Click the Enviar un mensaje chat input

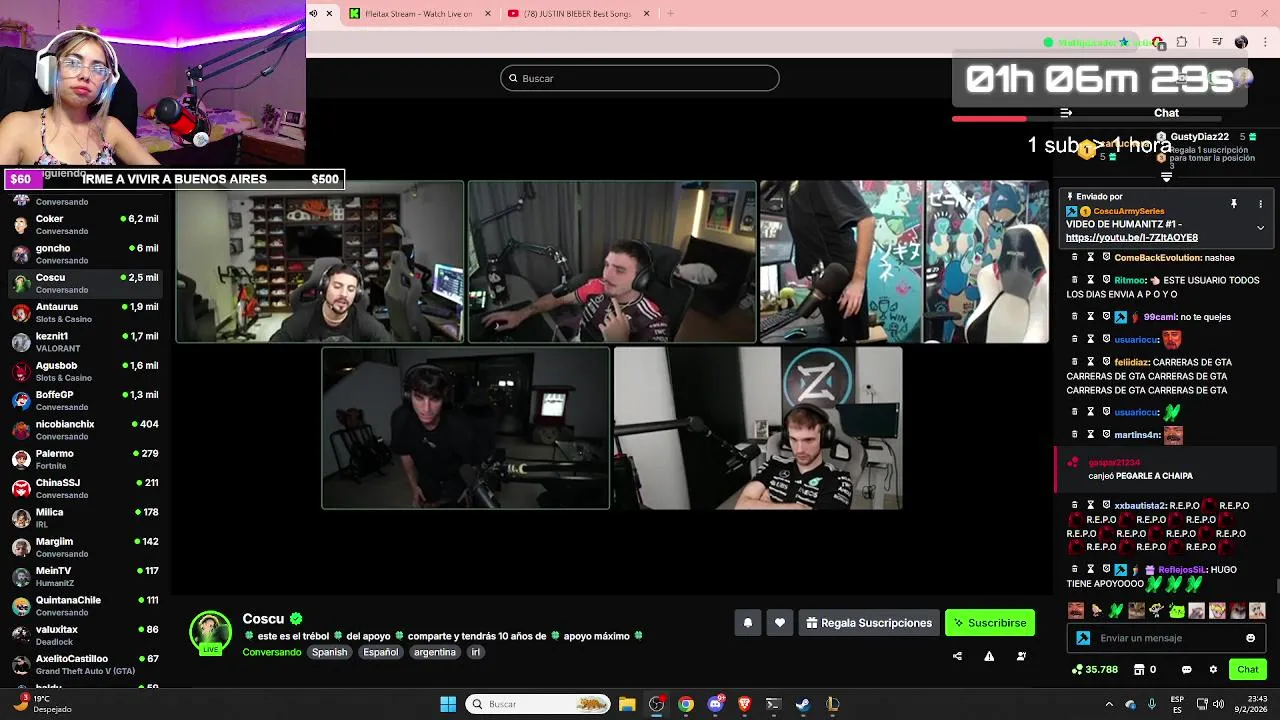1167,638
